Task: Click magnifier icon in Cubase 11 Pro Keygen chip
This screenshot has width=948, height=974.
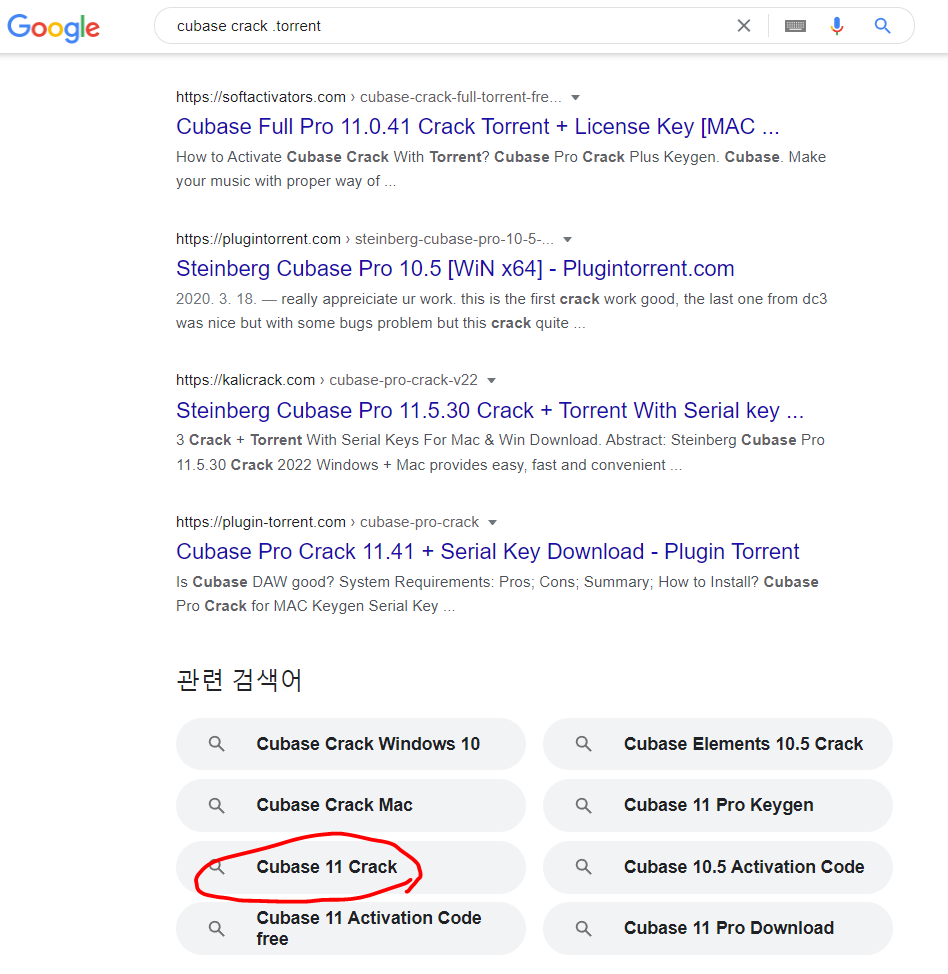Action: tap(583, 806)
